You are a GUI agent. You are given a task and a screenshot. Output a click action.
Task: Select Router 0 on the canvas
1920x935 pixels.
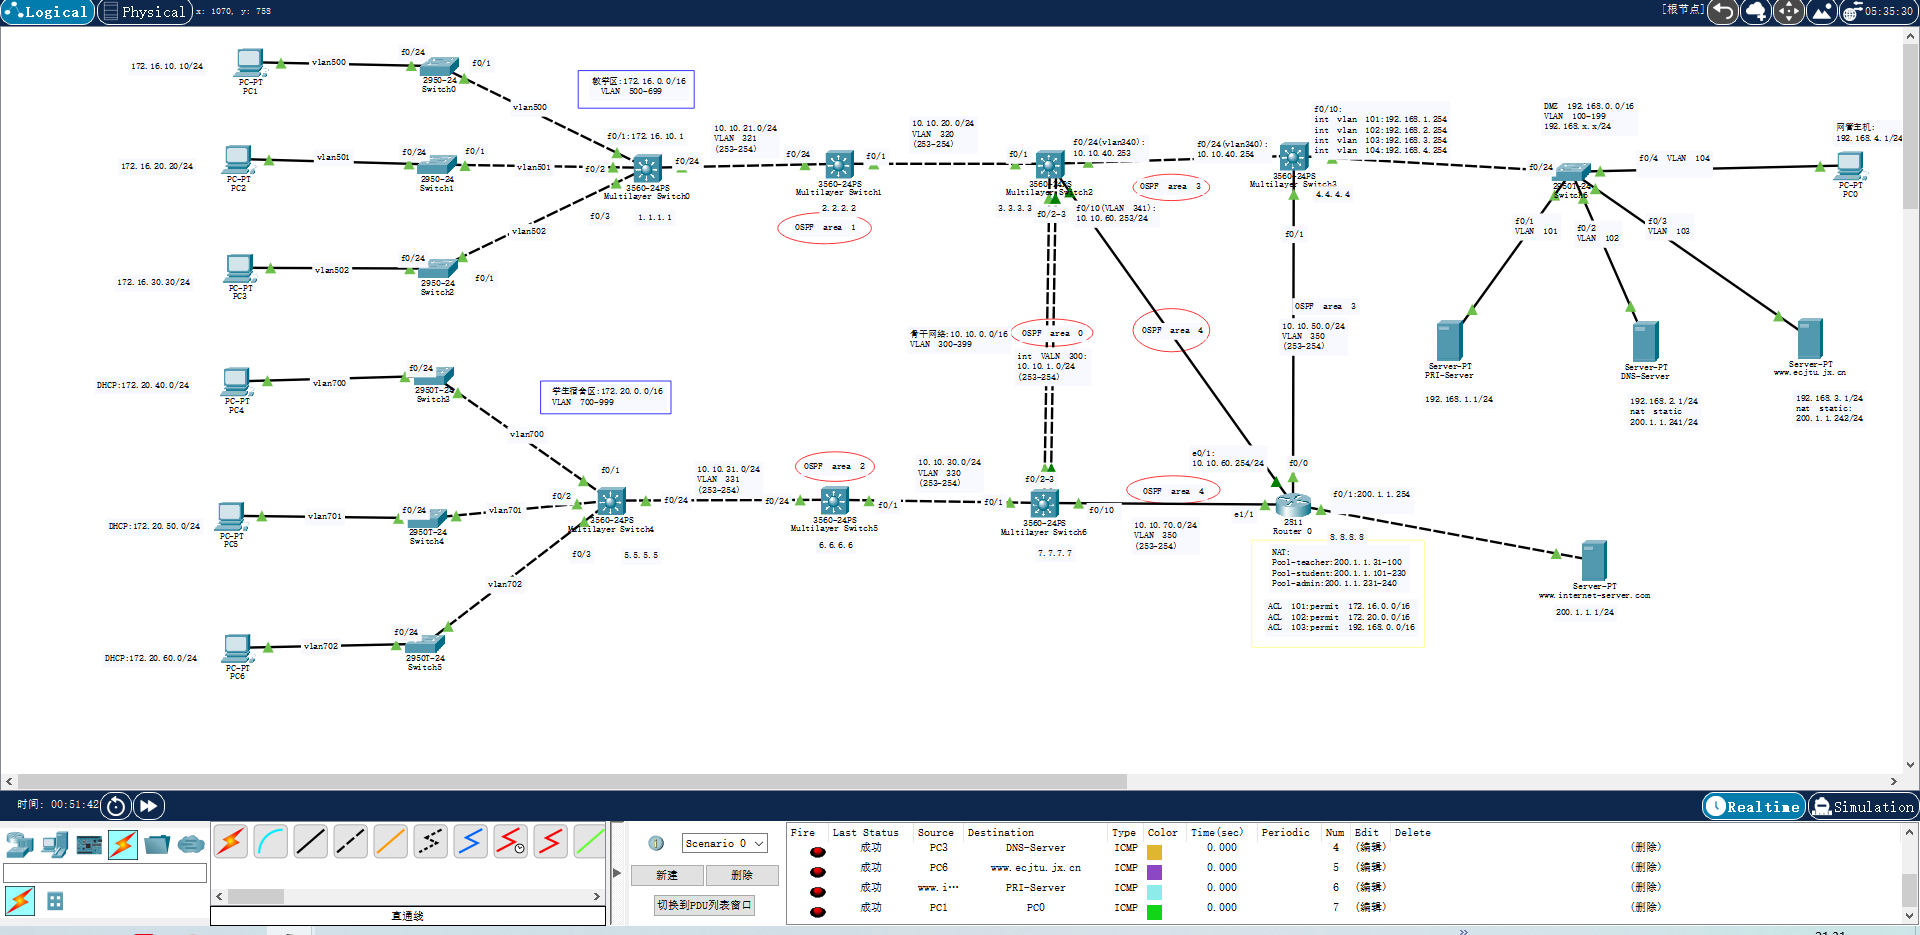click(x=1292, y=506)
